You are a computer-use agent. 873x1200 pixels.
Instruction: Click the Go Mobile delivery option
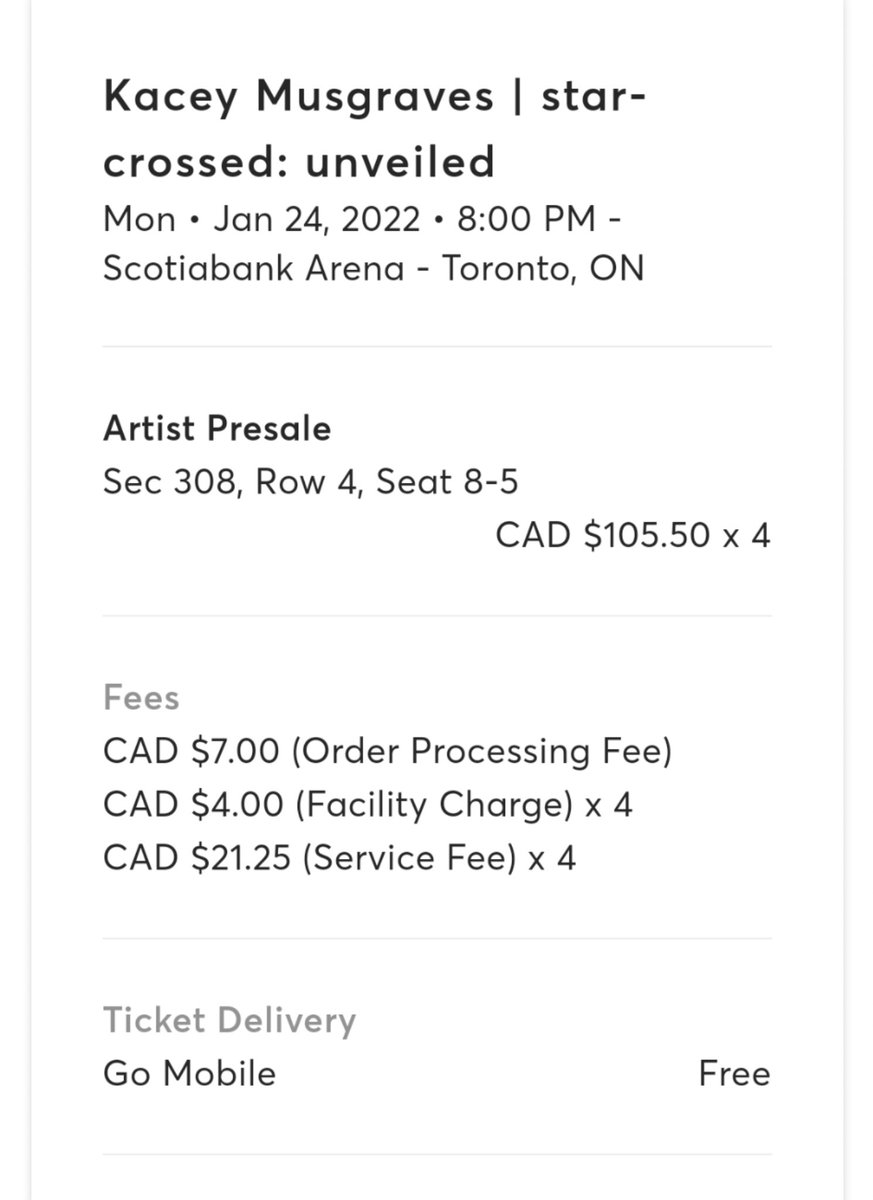coord(189,1074)
